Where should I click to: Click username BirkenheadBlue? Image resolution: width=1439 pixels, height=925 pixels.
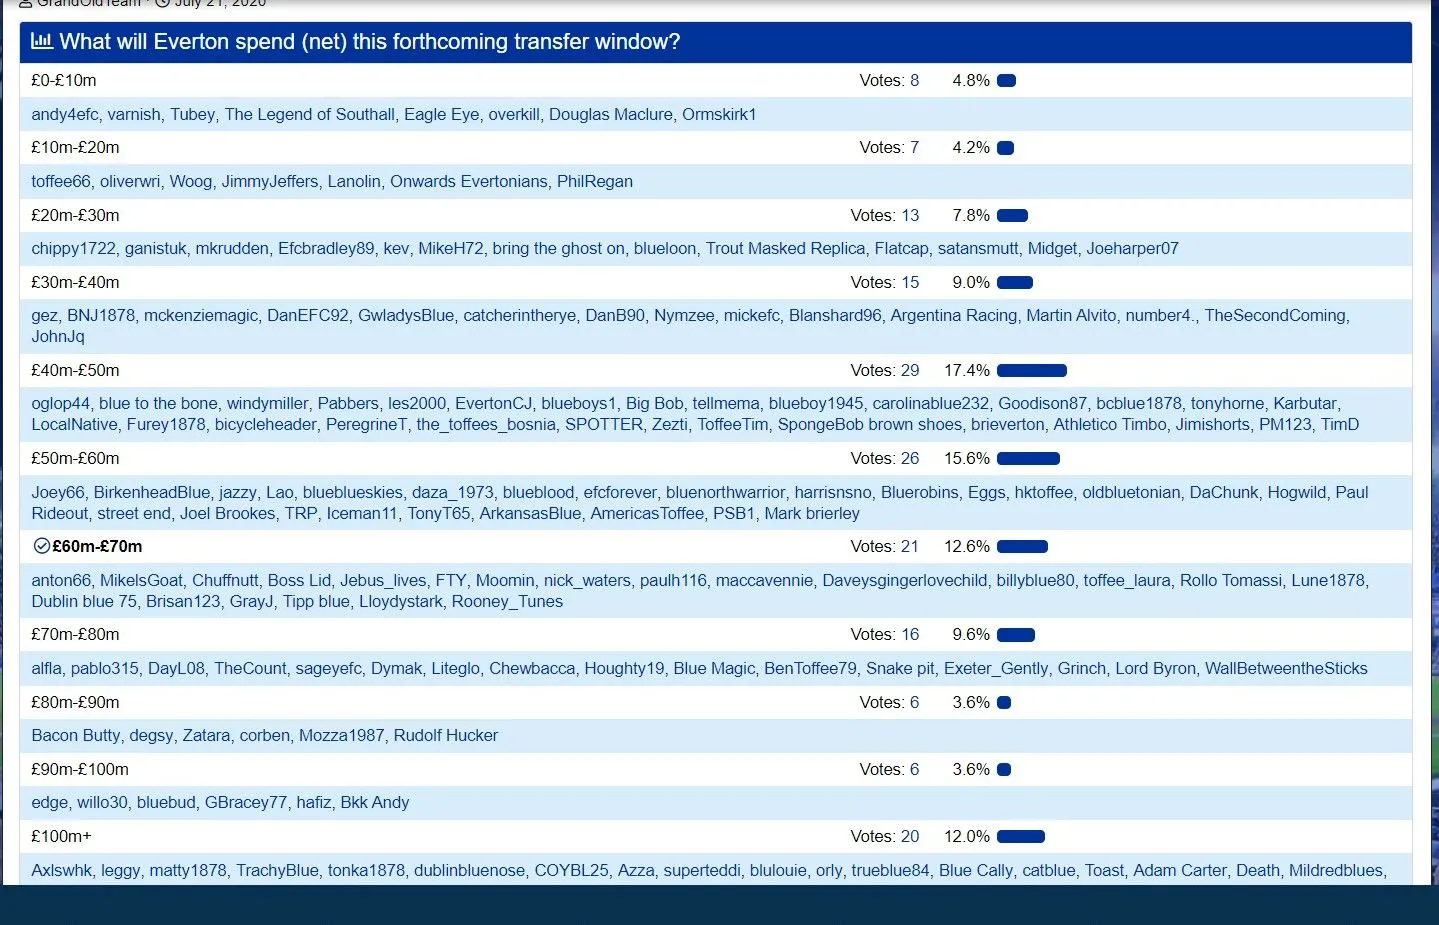click(x=152, y=492)
